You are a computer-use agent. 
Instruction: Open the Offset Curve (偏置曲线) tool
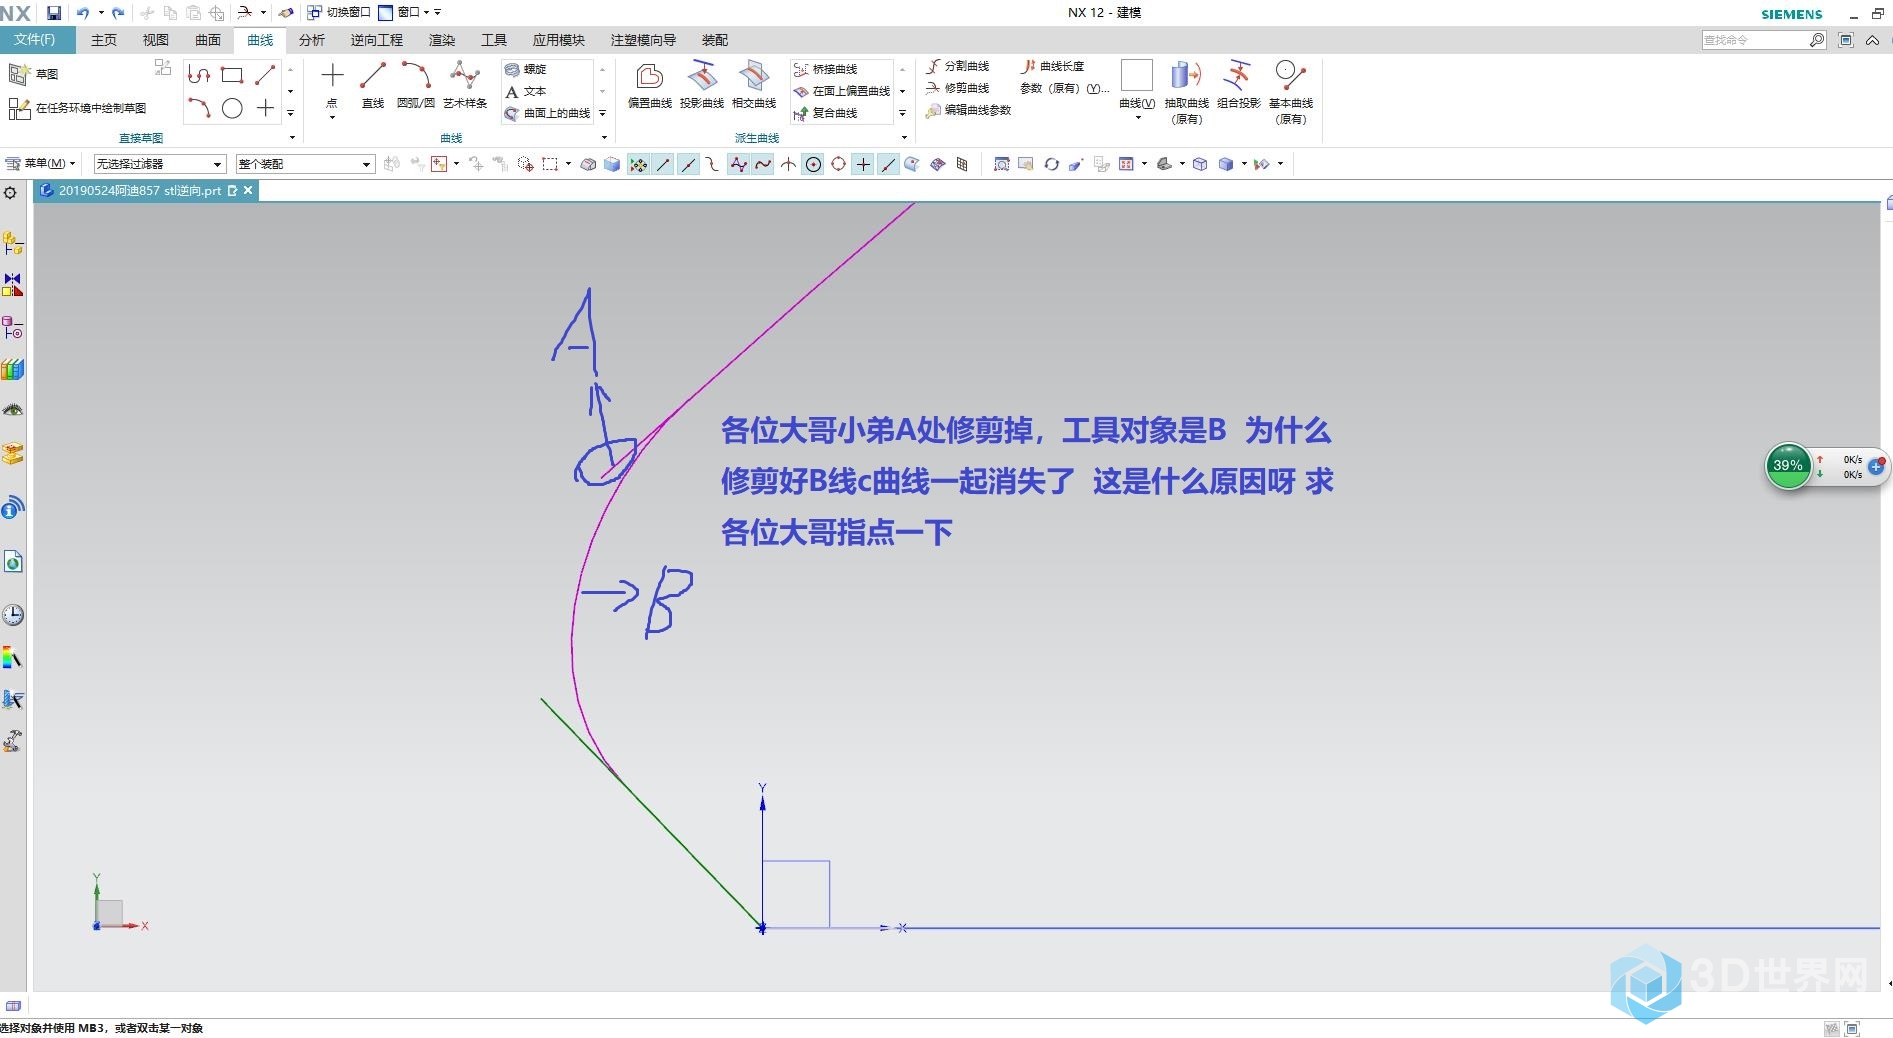(650, 85)
